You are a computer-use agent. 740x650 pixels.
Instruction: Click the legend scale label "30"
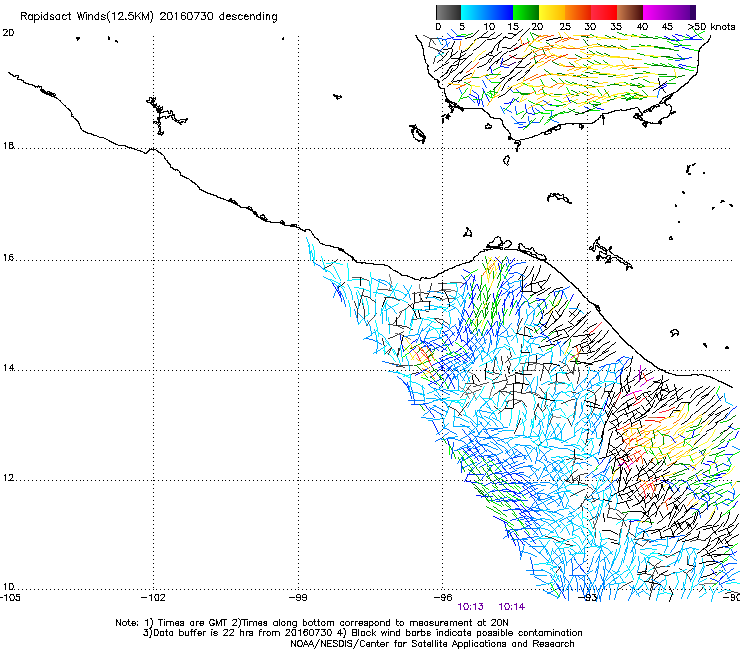click(x=590, y=26)
